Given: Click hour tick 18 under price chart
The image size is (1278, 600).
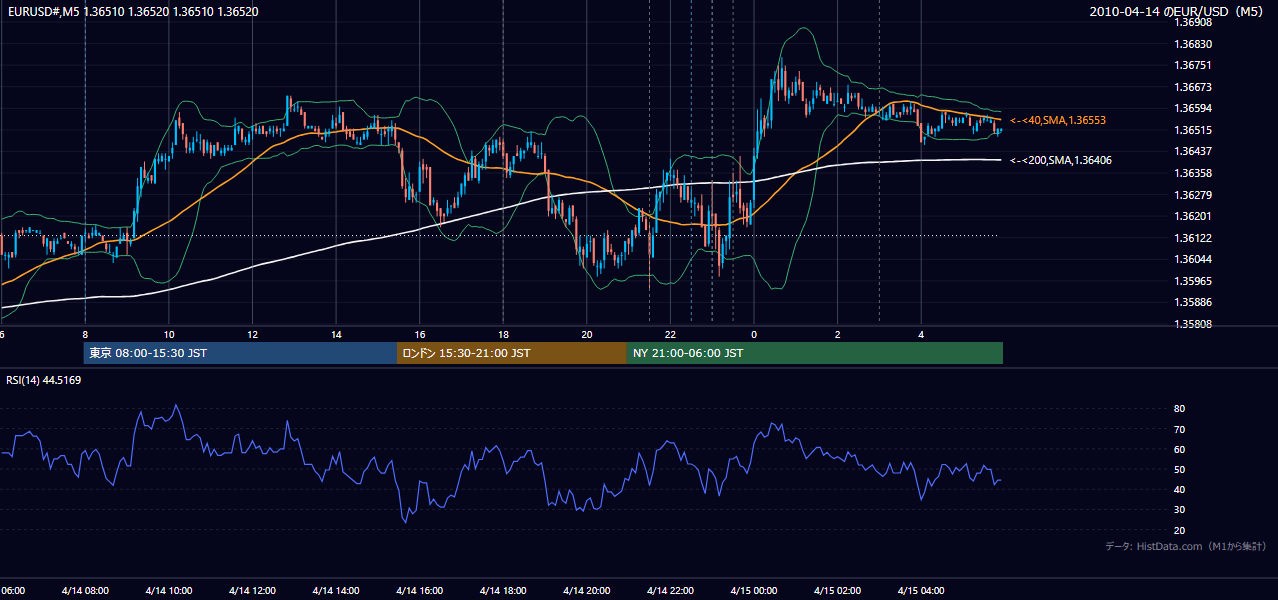Looking at the screenshot, I should tap(503, 335).
